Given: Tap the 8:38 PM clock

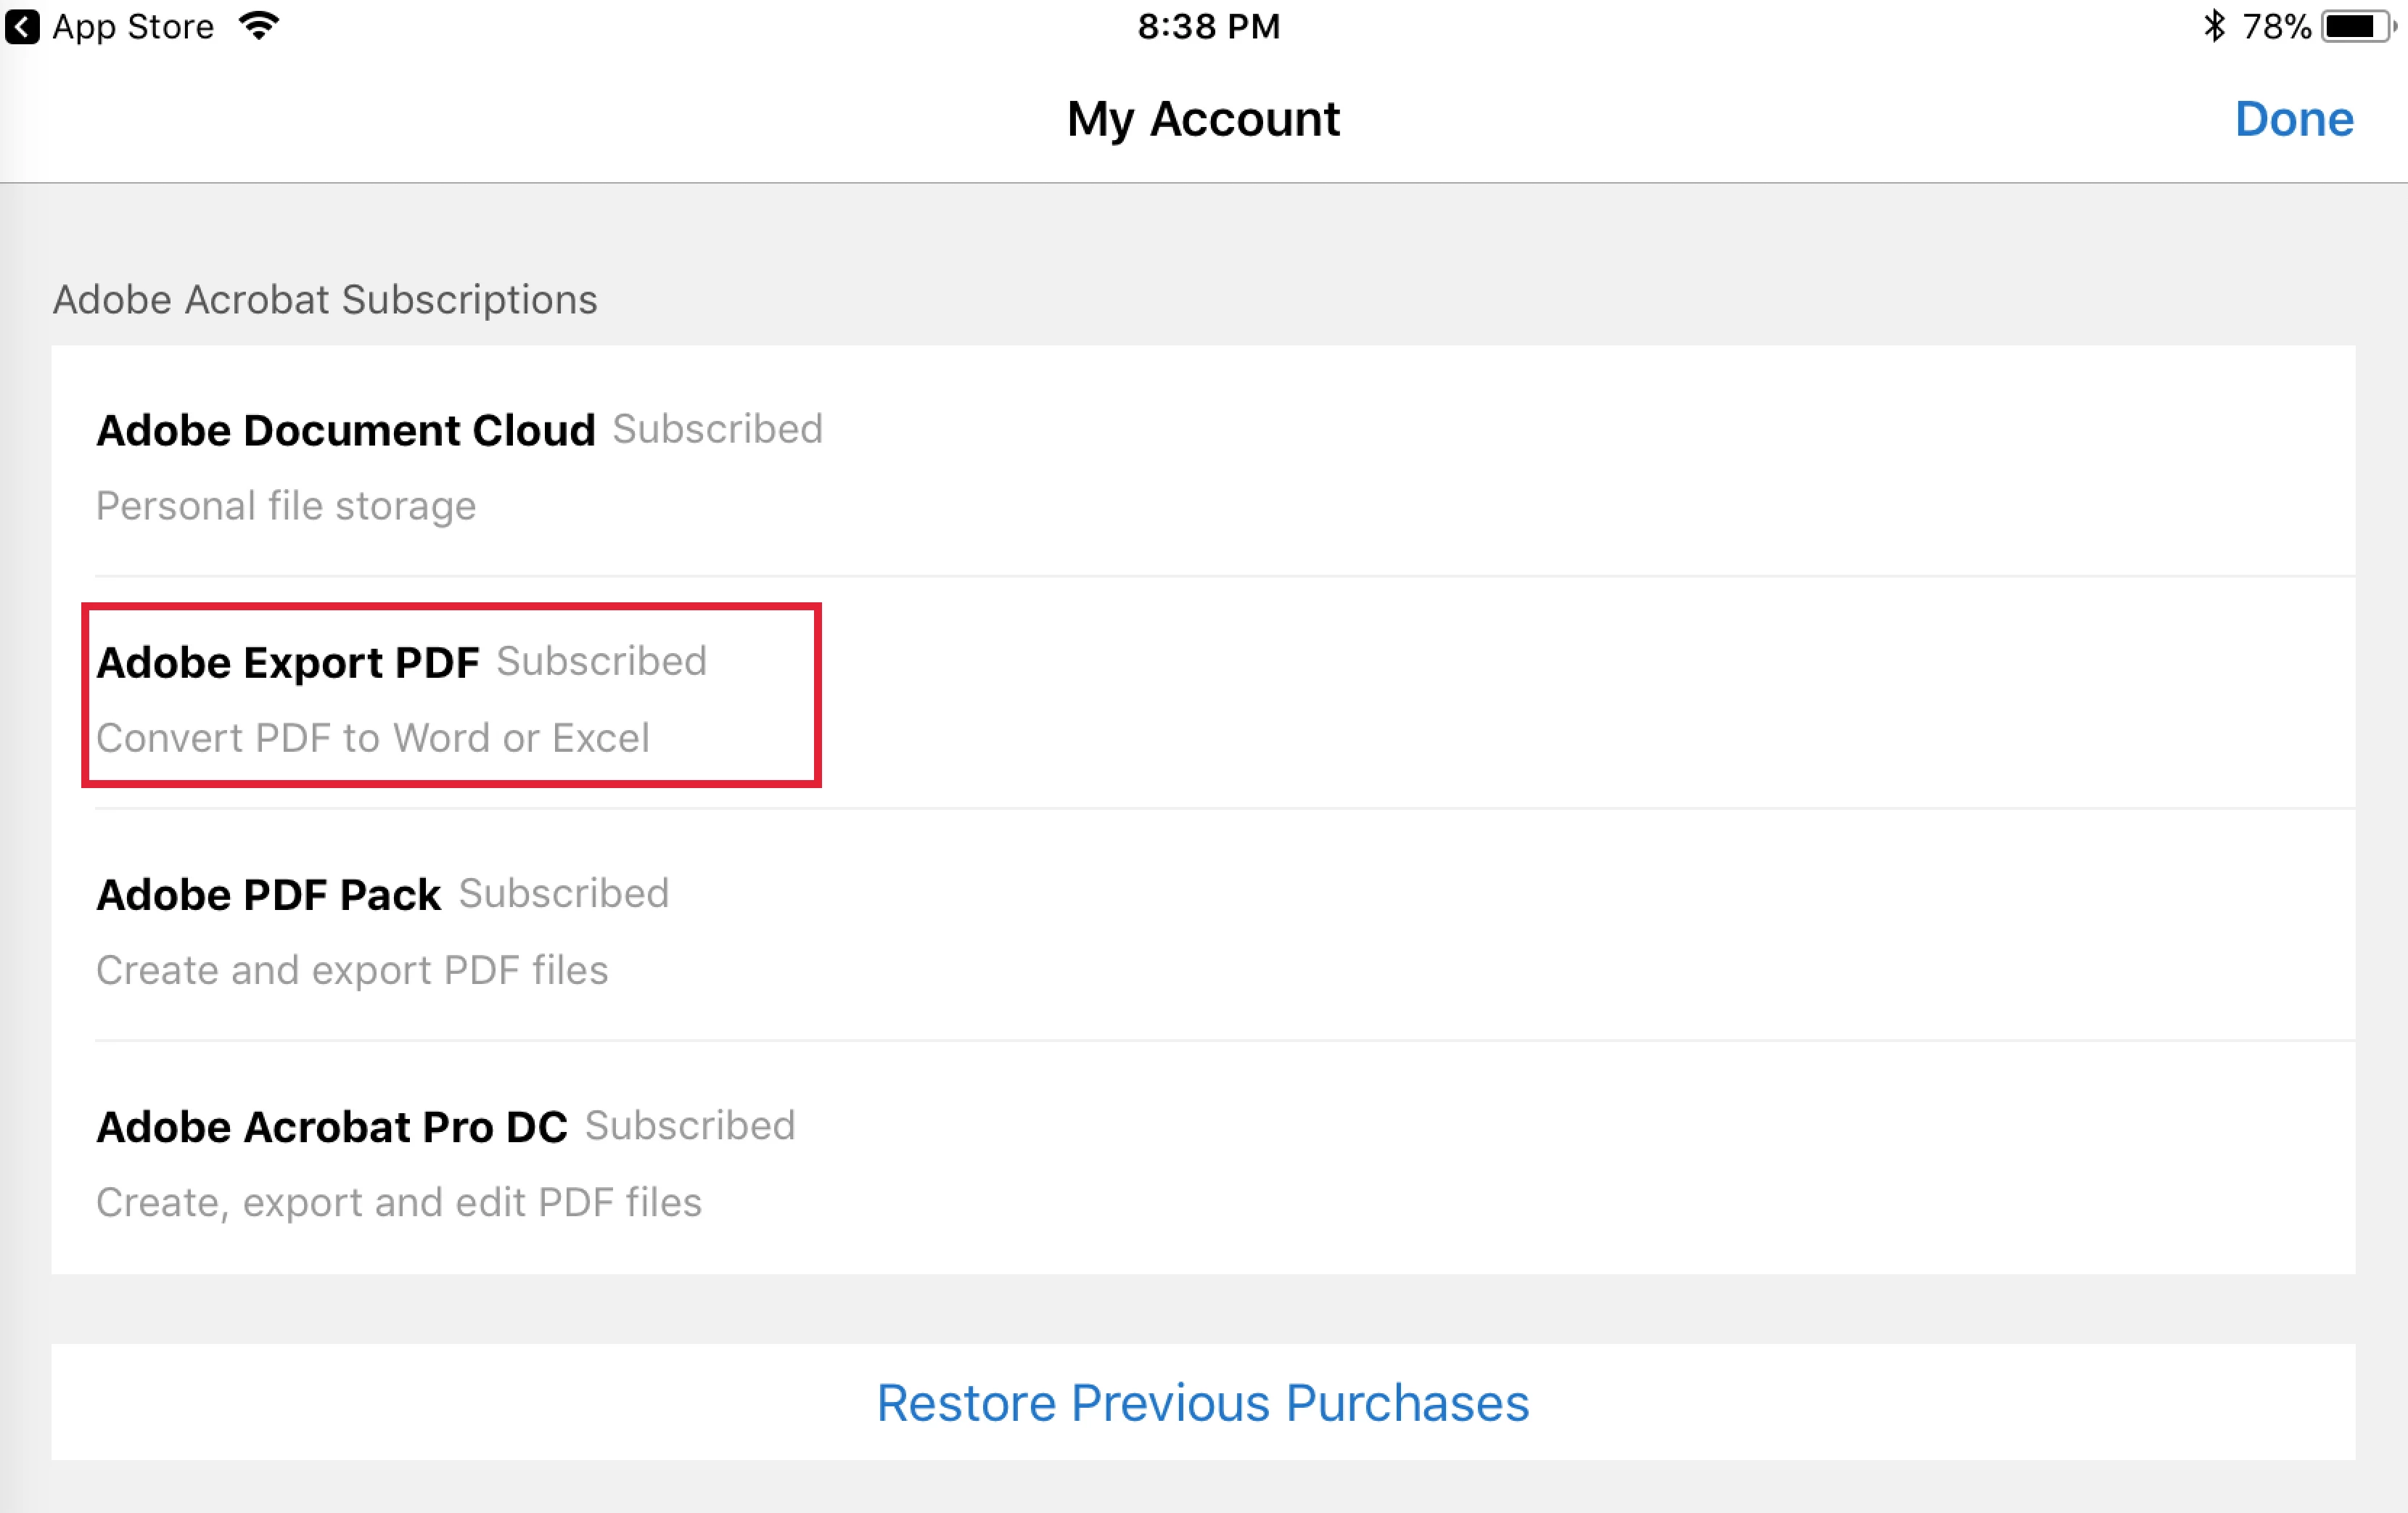Looking at the screenshot, I should (1208, 27).
